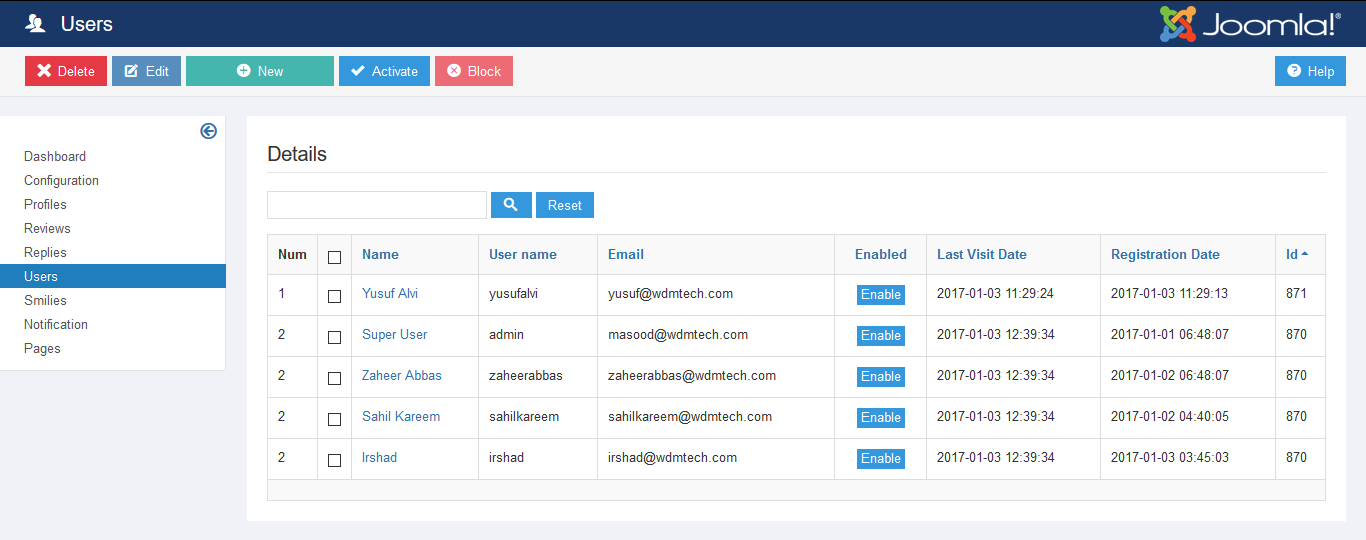This screenshot has width=1366, height=540.
Task: Select the checkbox in the Irshad row
Action: click(x=334, y=460)
